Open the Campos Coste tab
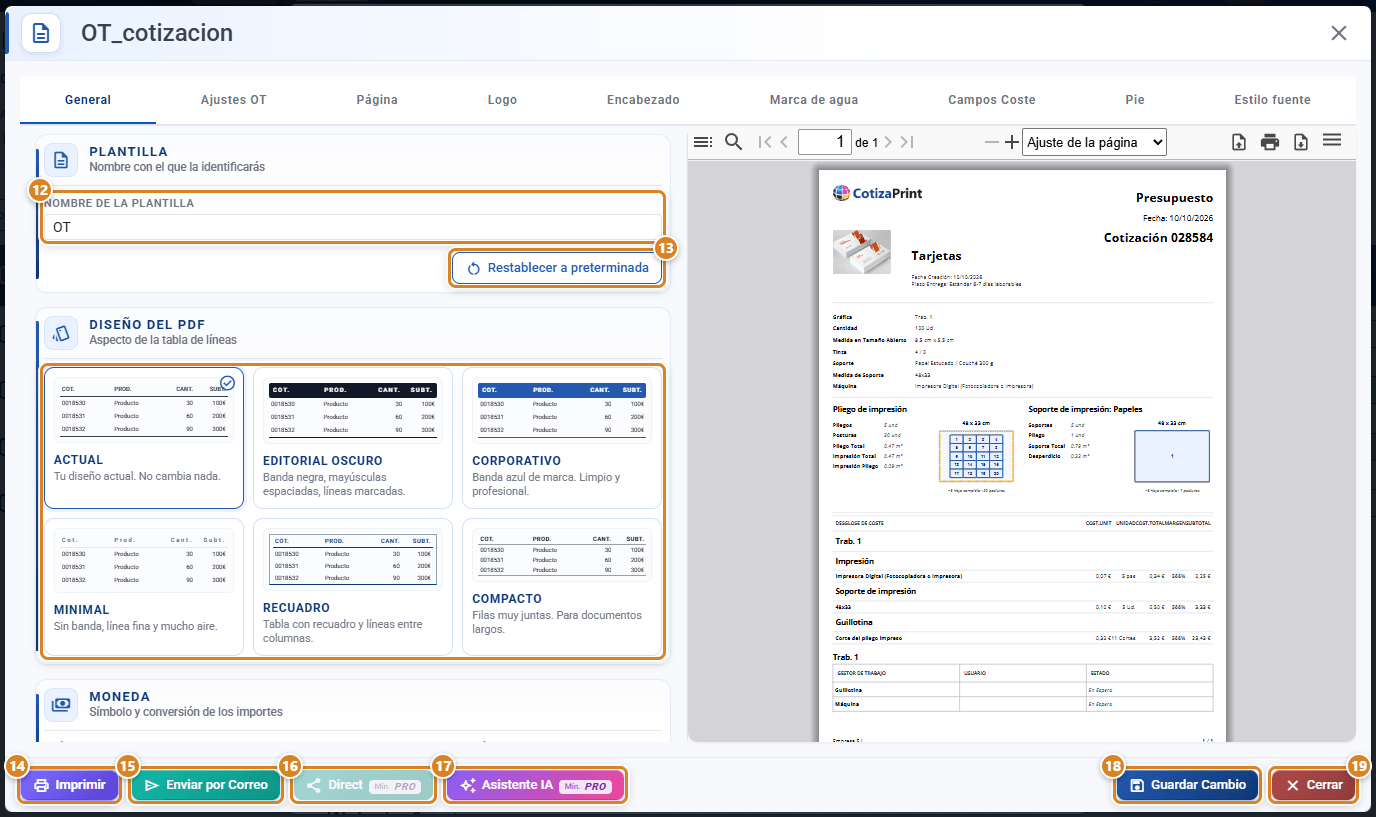 (992, 100)
